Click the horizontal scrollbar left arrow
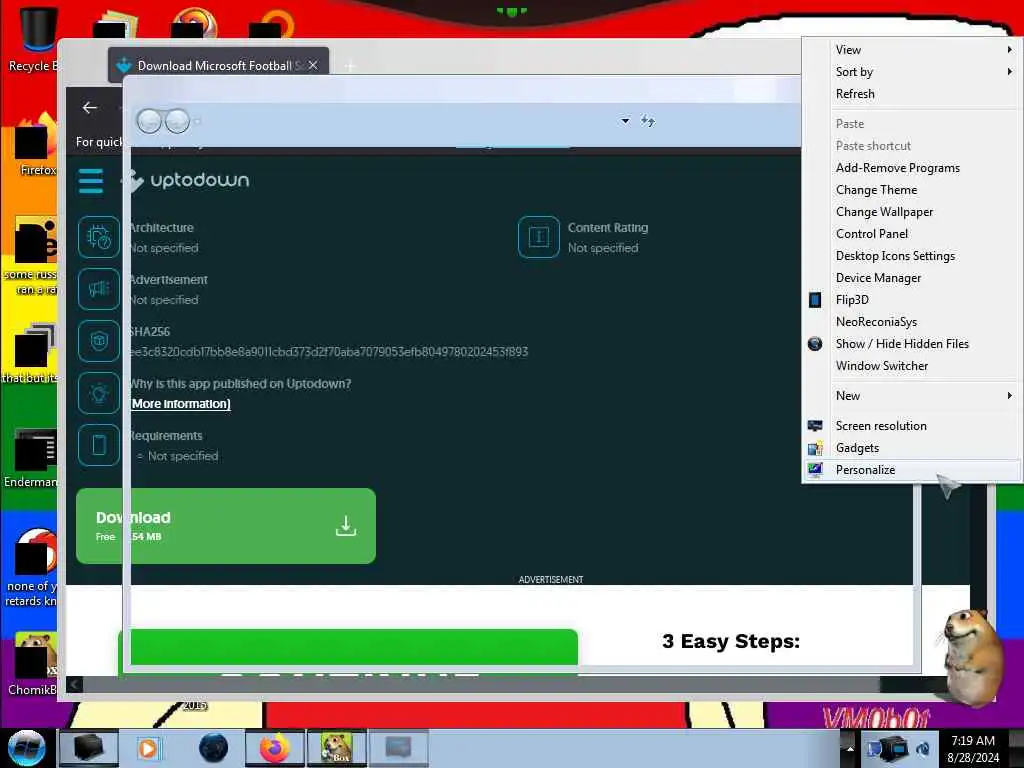 (74, 684)
